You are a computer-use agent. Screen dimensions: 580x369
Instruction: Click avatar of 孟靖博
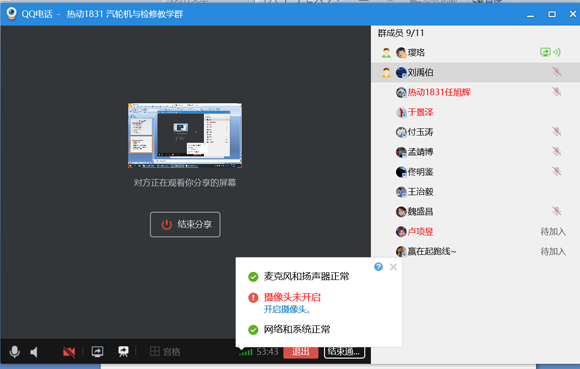[x=401, y=152]
